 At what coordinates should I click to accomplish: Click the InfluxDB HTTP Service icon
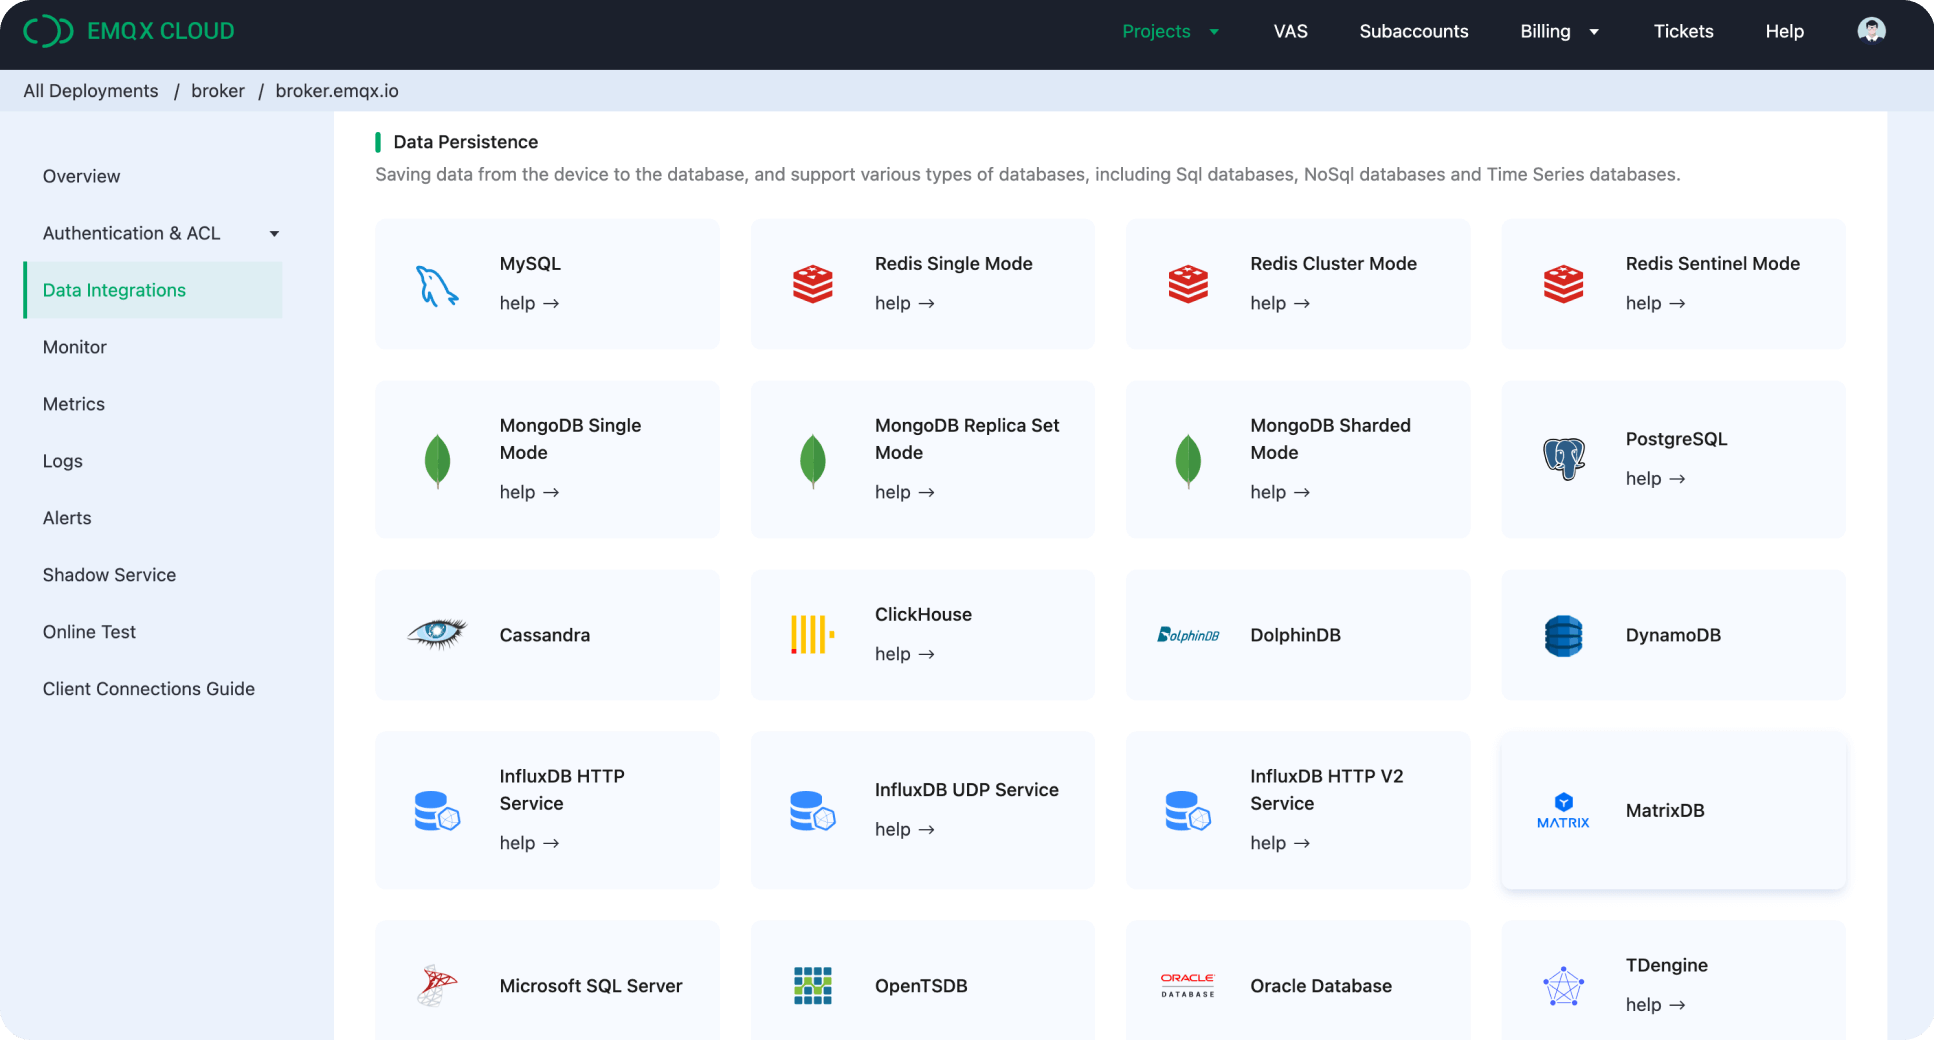(x=437, y=811)
